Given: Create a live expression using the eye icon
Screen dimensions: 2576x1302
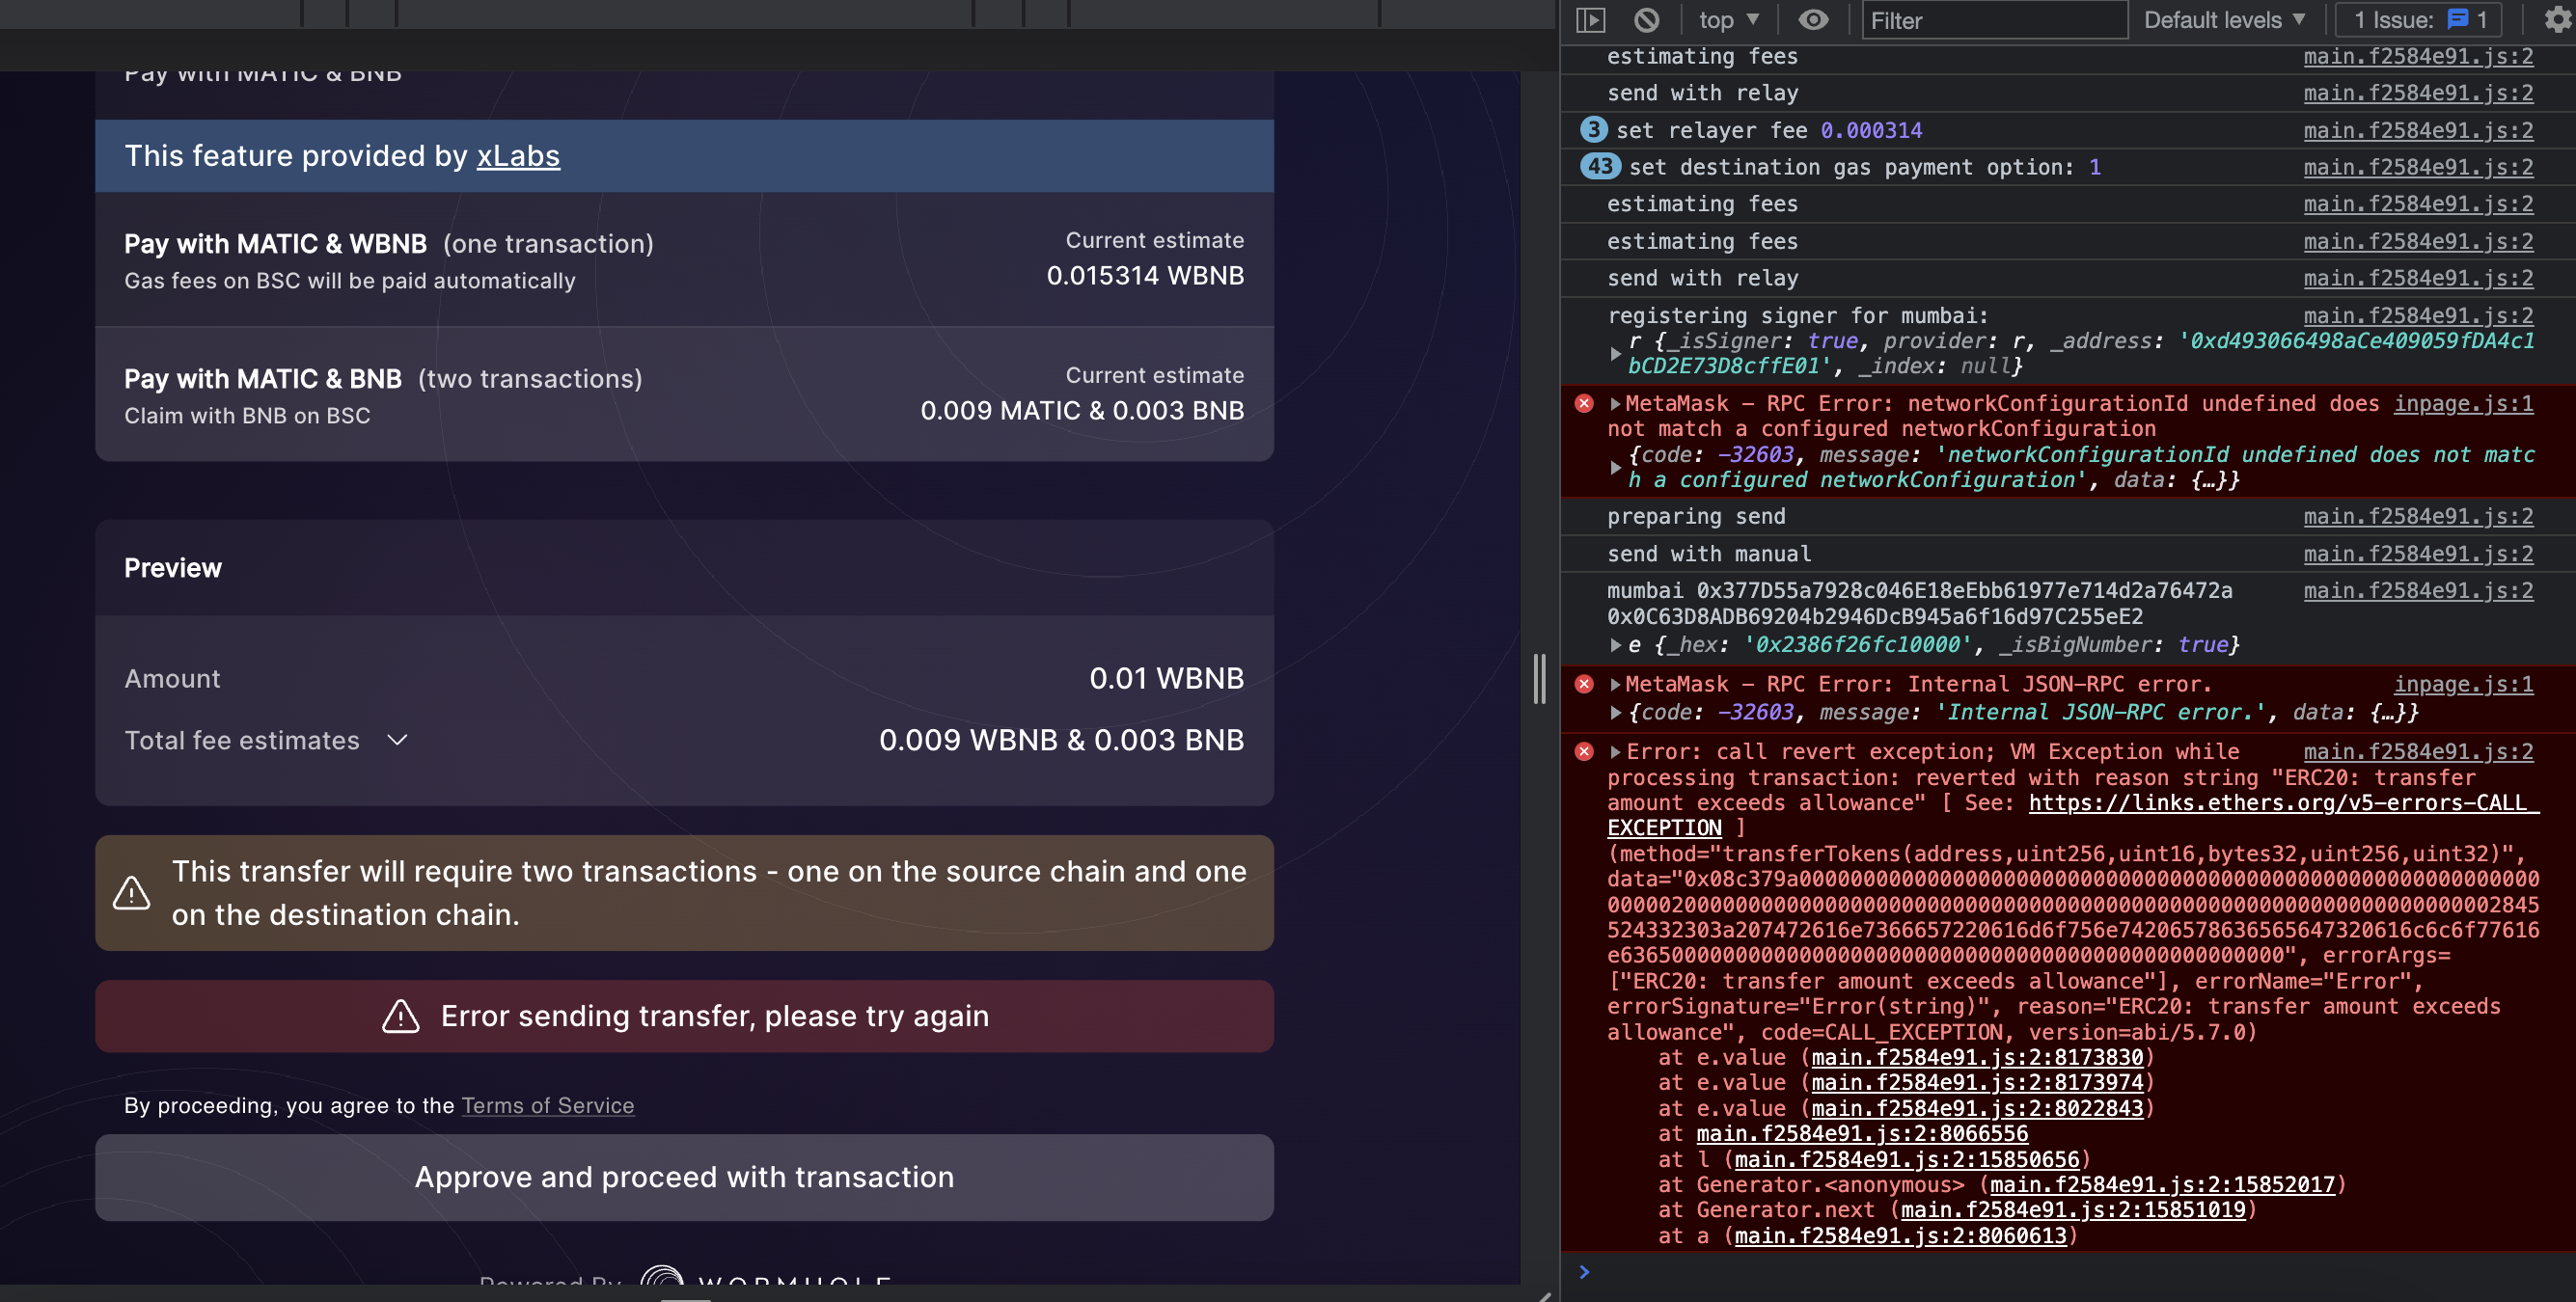Looking at the screenshot, I should pyautogui.click(x=1814, y=20).
